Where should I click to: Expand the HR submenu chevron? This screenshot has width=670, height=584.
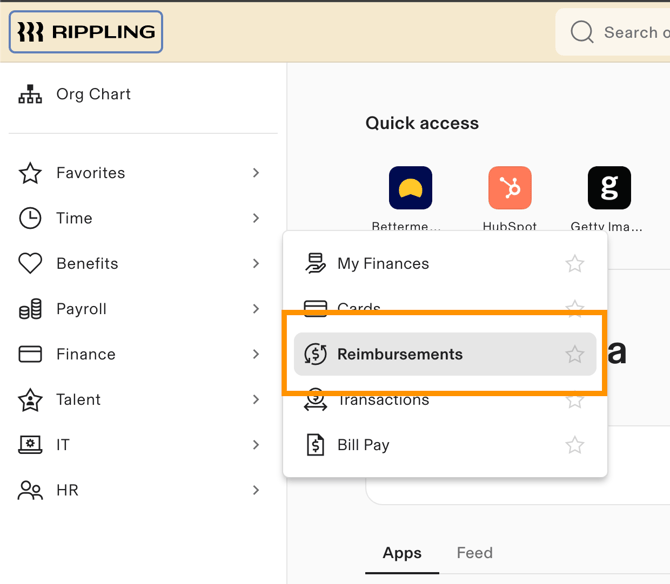(256, 490)
